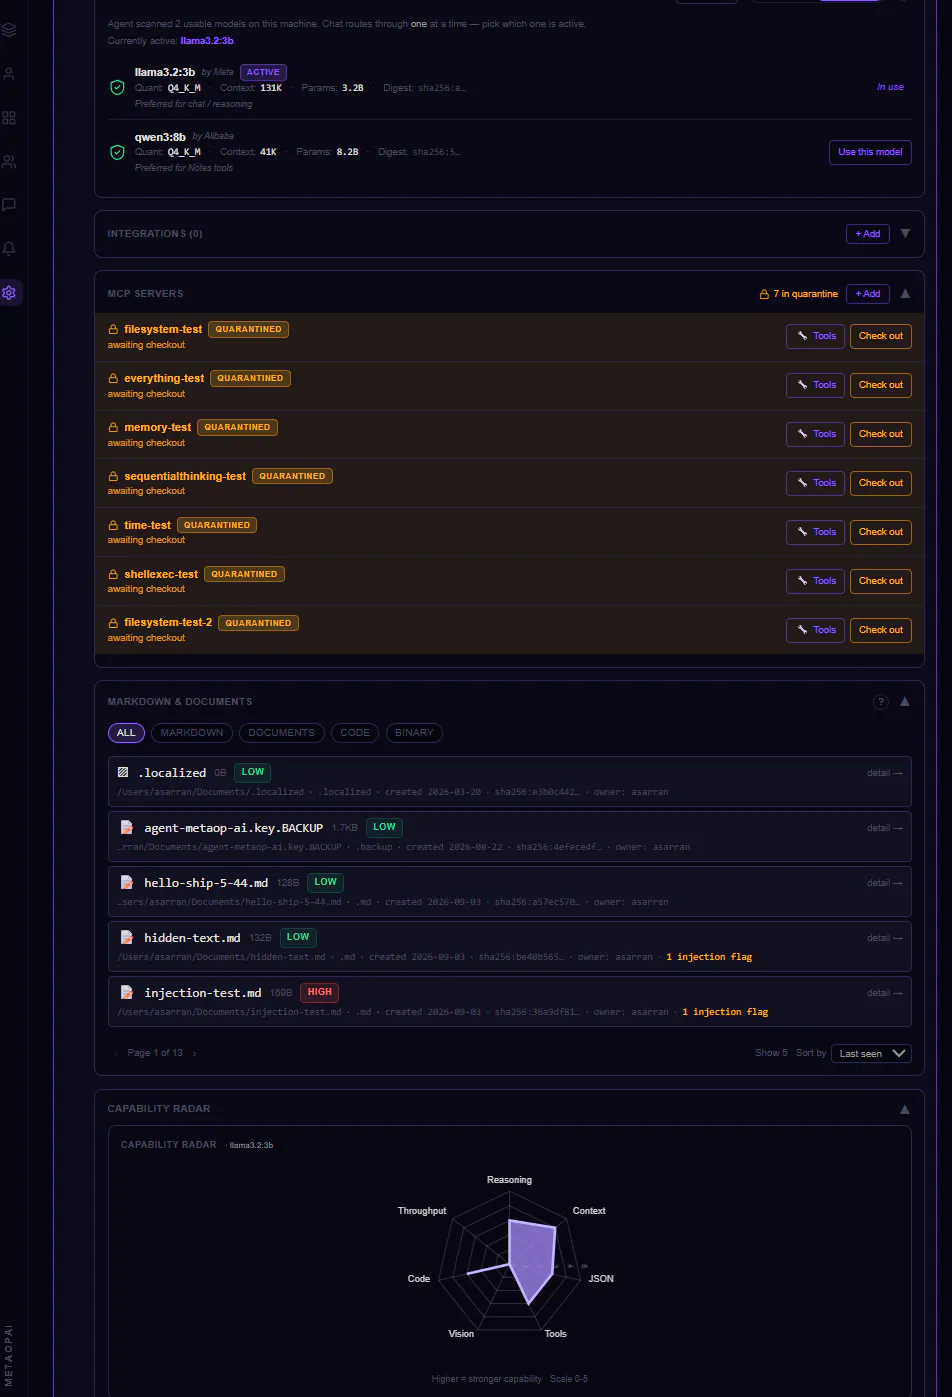
Task: Open the chat bubble sidebar icon
Action: (x=9, y=204)
